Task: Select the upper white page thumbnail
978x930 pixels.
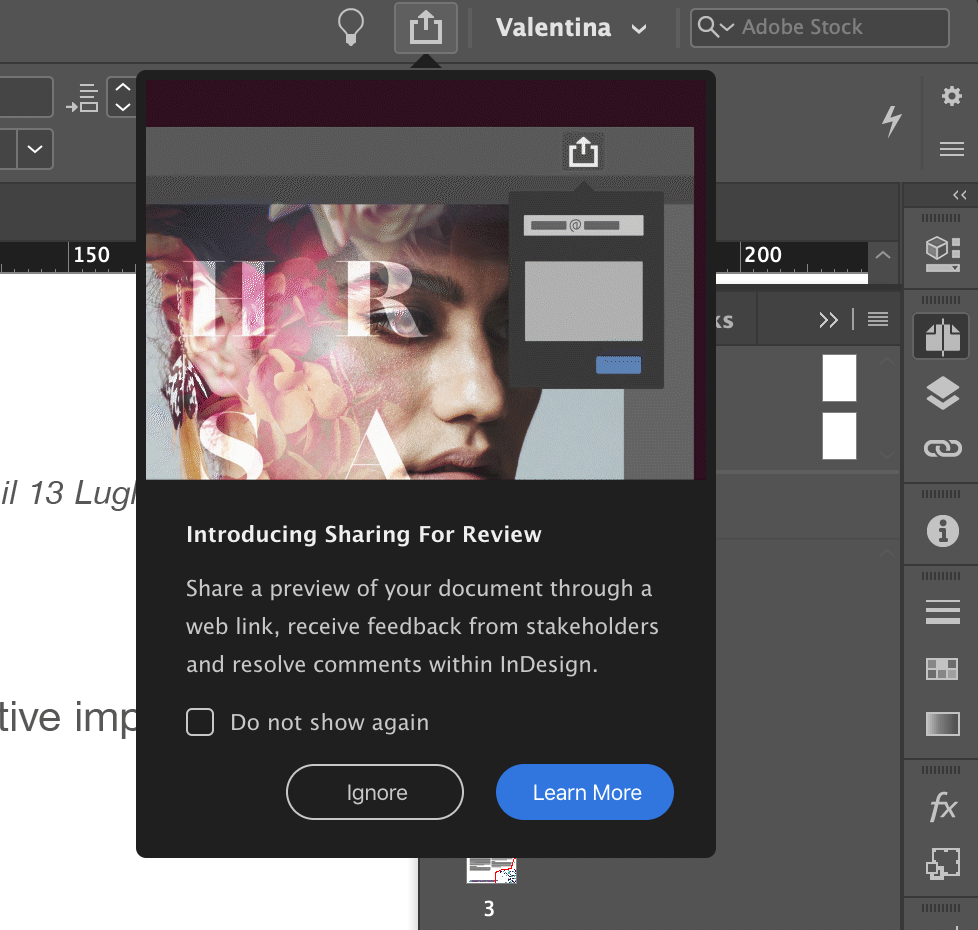Action: (839, 378)
